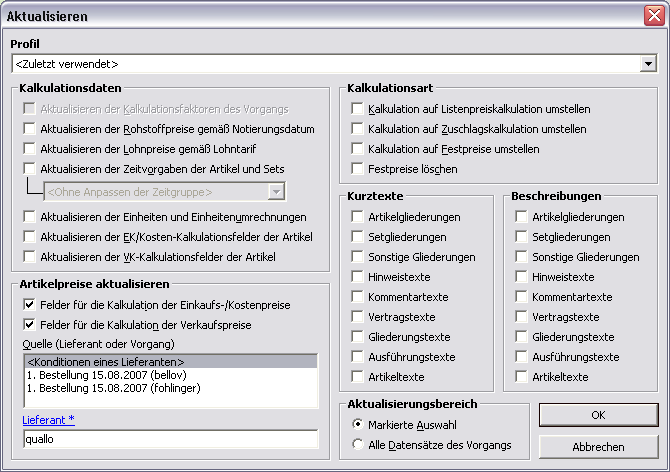
Task: Check Kommentartexte under Beschreibungen
Action: [521, 297]
